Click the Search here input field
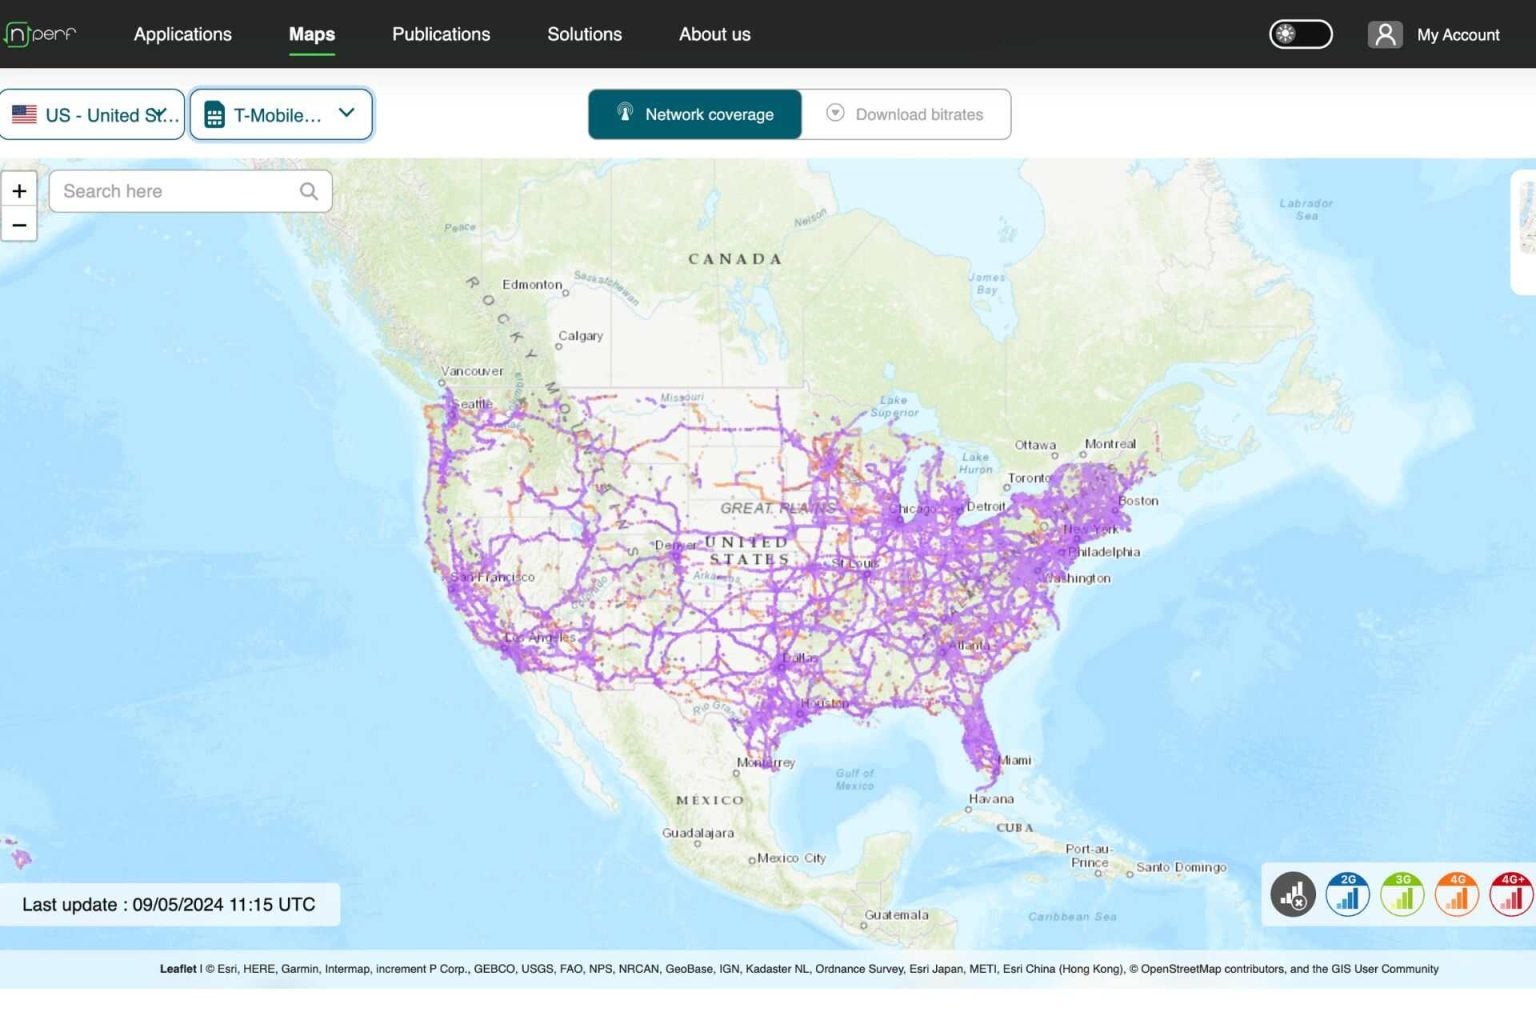The height and width of the screenshot is (1024, 1536). click(175, 191)
